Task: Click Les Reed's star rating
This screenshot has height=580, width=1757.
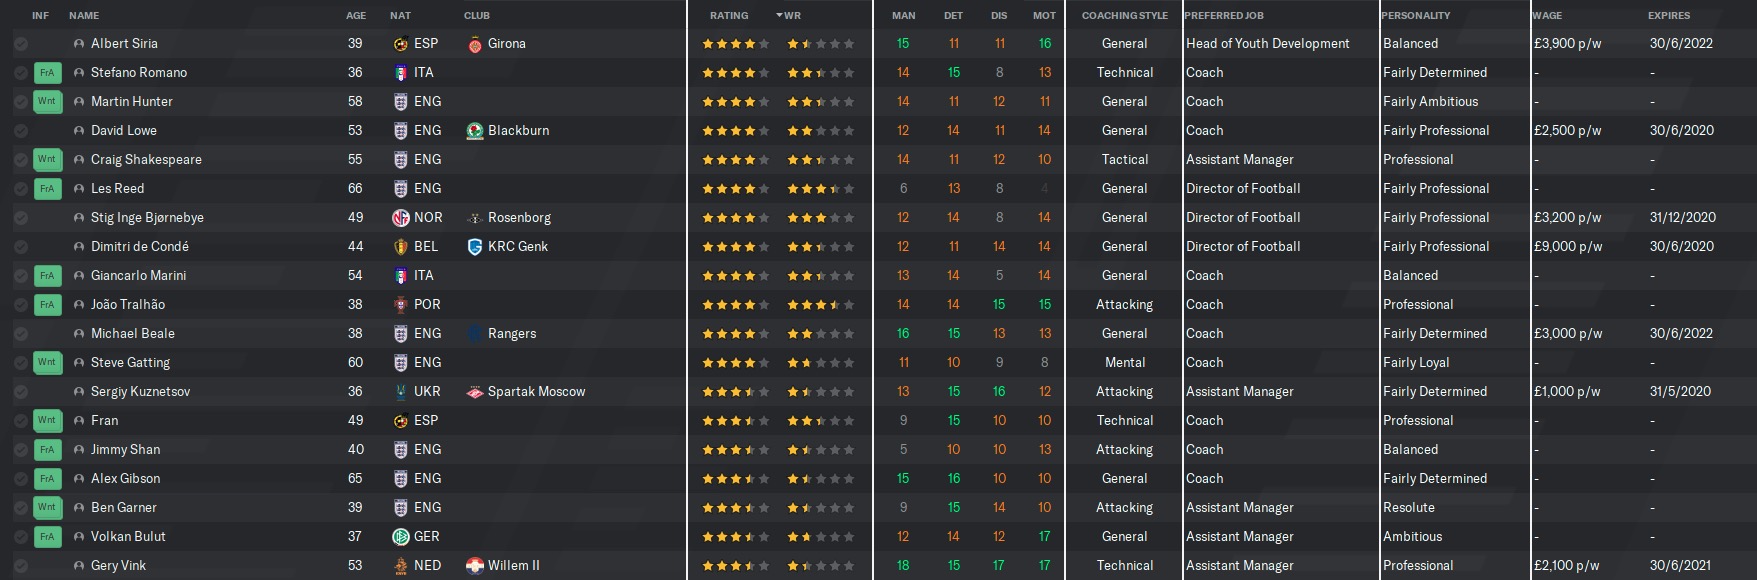Action: [736, 189]
